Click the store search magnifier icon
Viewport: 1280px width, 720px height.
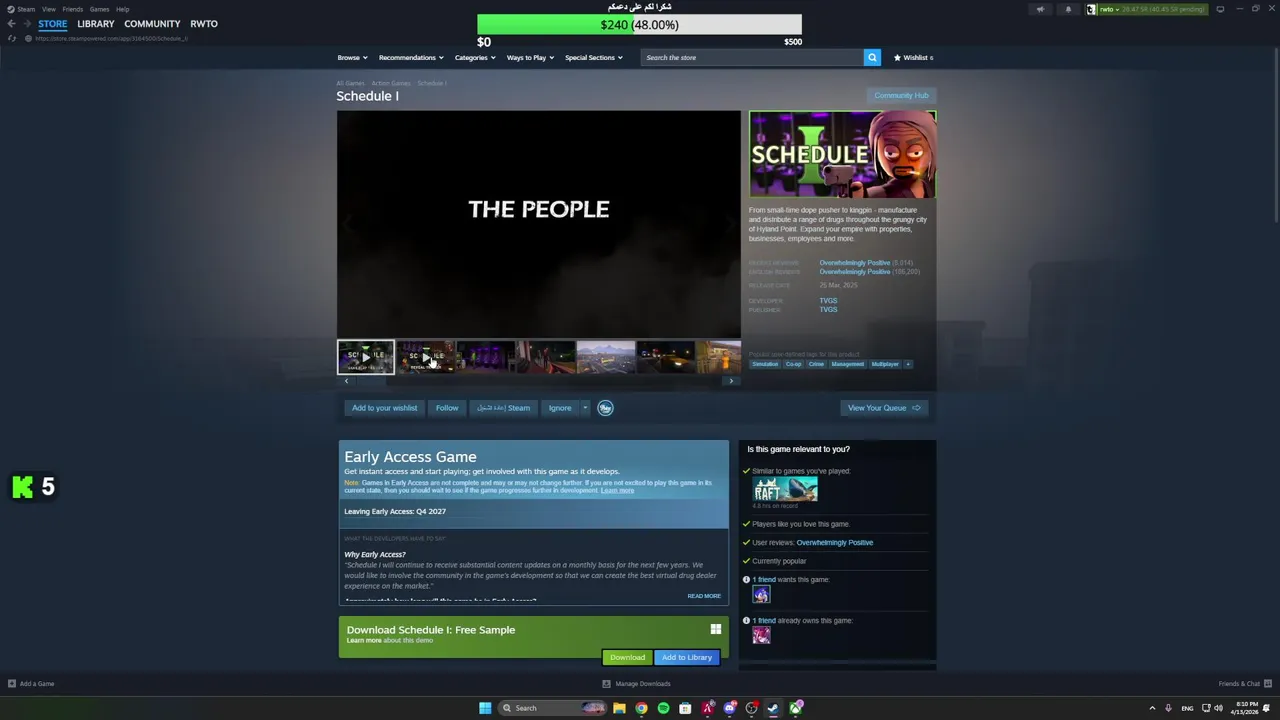pos(872,57)
